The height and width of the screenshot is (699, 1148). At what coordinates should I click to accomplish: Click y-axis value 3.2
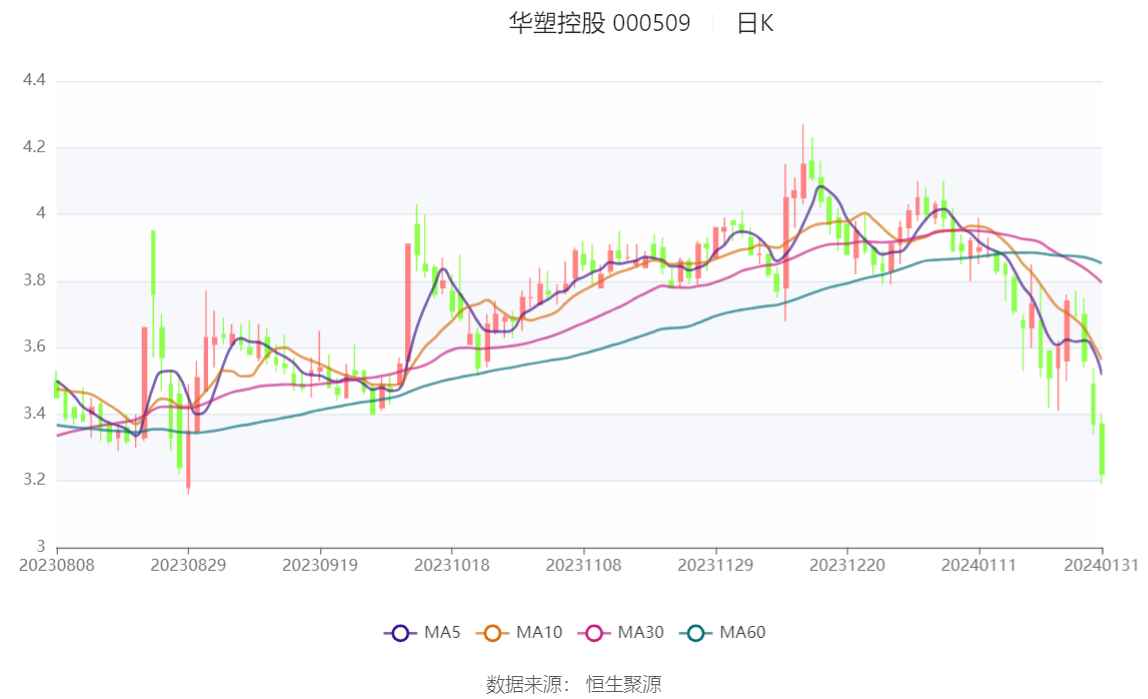point(34,480)
